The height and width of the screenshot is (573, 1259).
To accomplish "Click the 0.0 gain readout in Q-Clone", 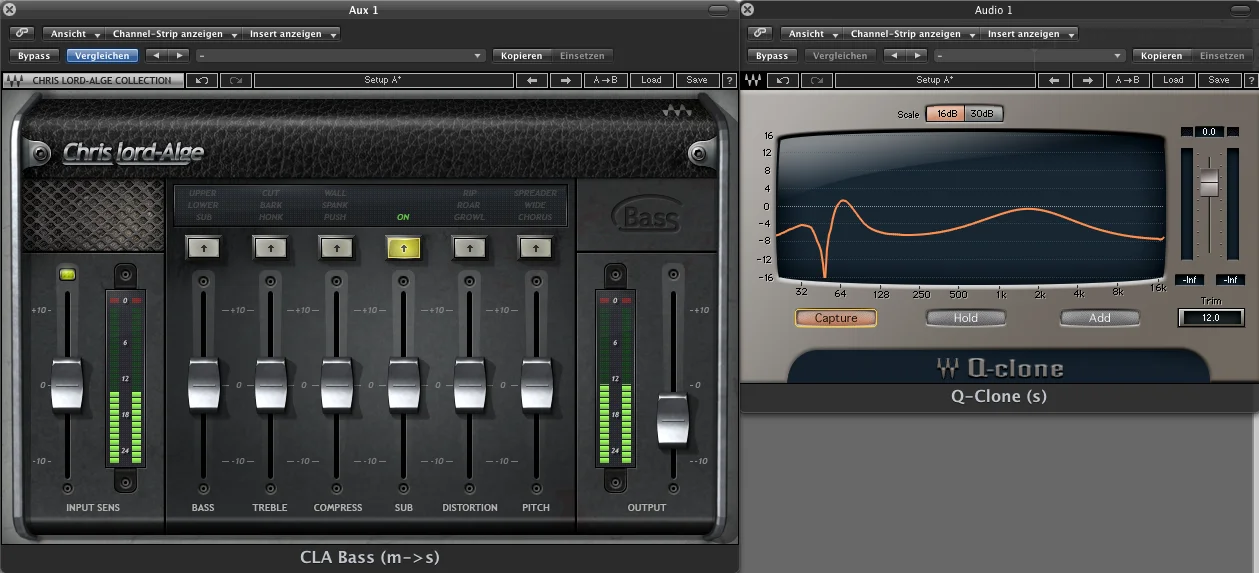I will click(x=1209, y=131).
